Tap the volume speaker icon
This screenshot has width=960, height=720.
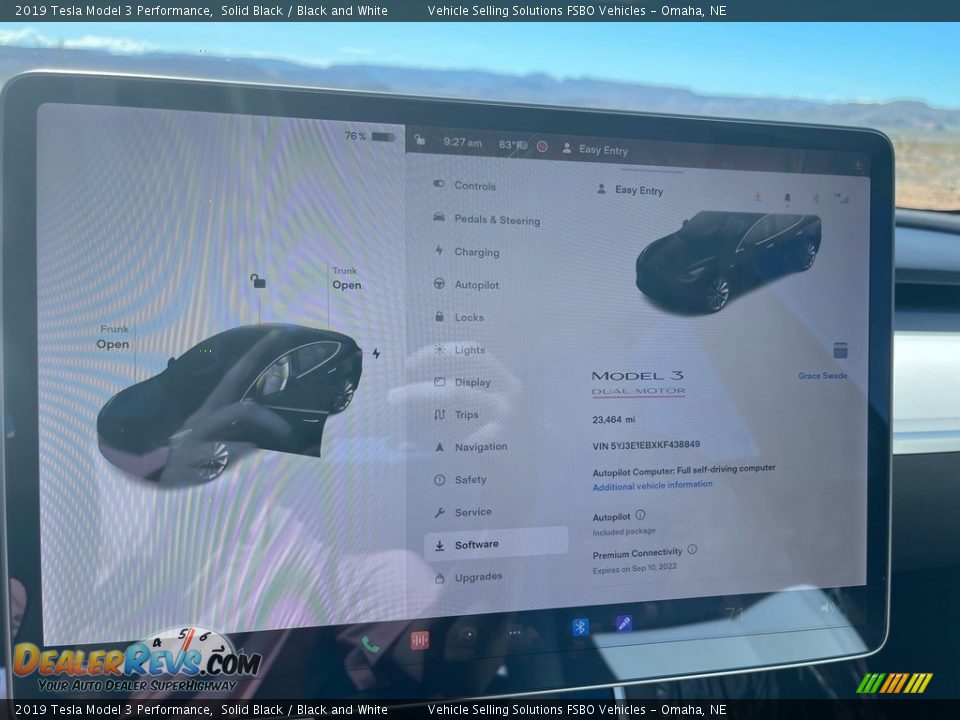pyautogui.click(x=827, y=607)
